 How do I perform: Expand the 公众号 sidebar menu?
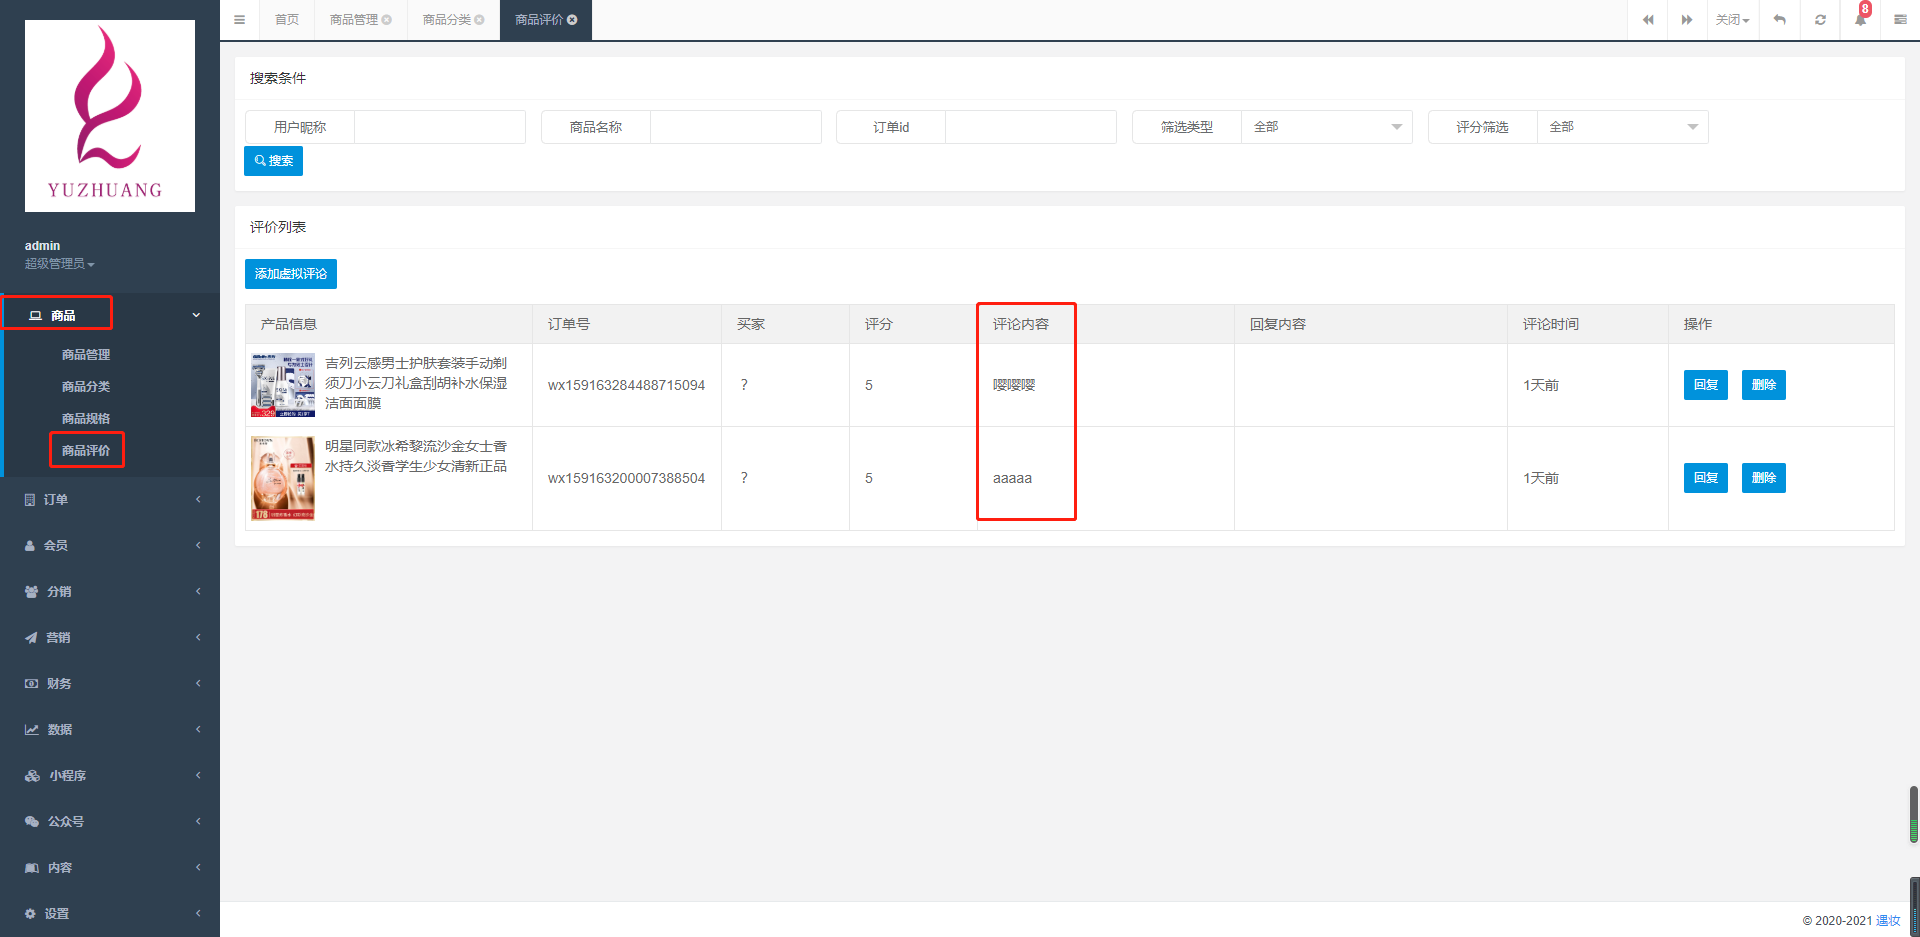coord(110,821)
